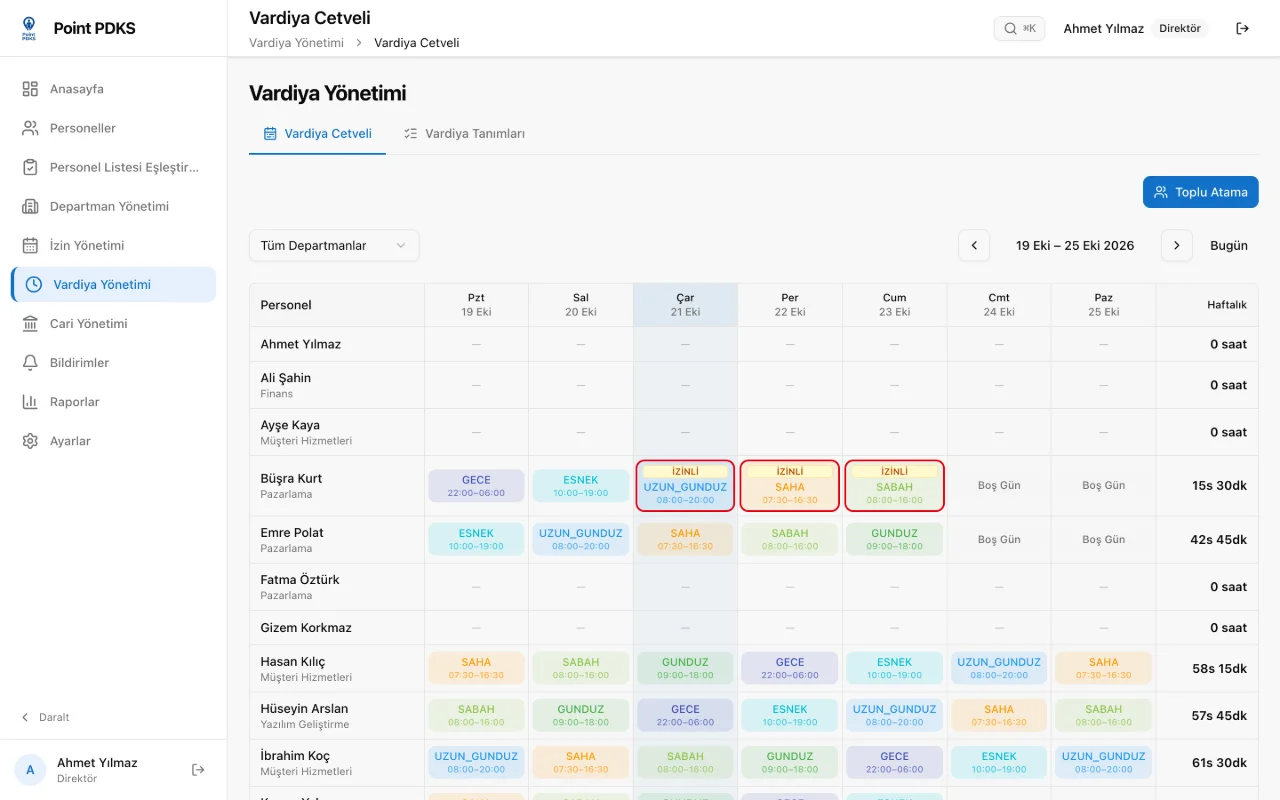This screenshot has width=1280, height=800.
Task: Open Tüm Departmanlar dropdown
Action: click(334, 245)
